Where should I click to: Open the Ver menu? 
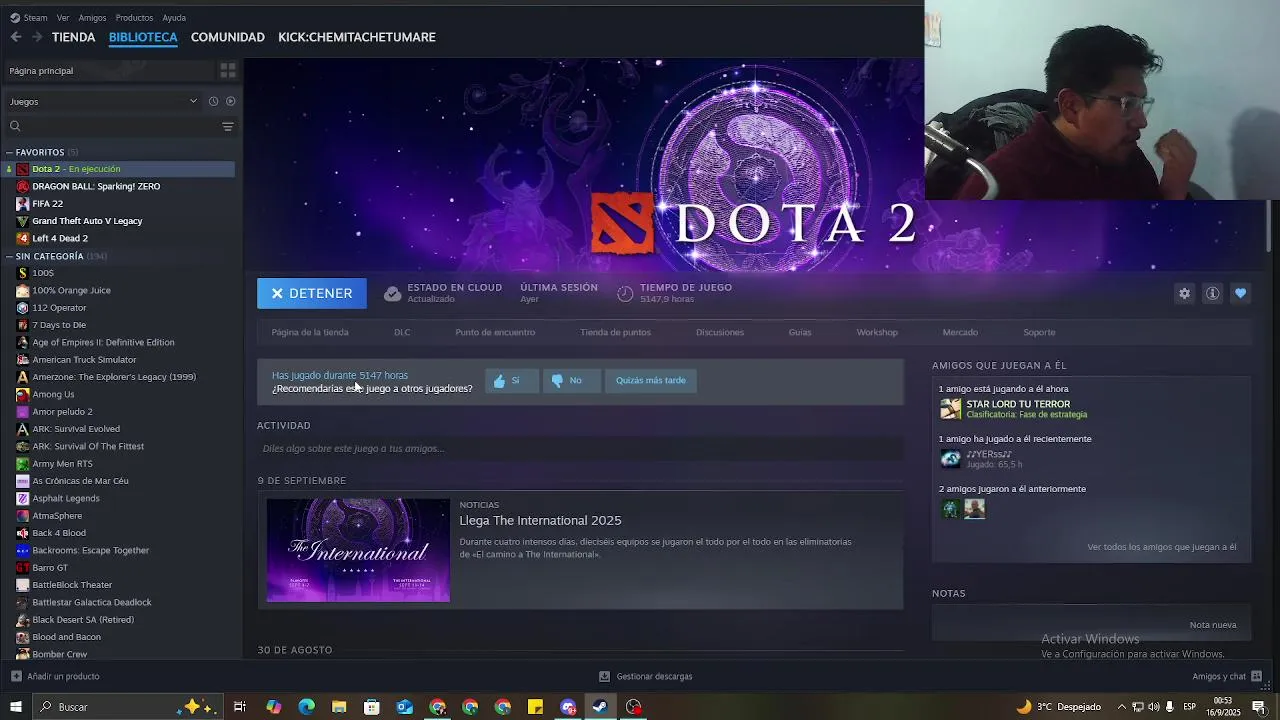tap(63, 18)
